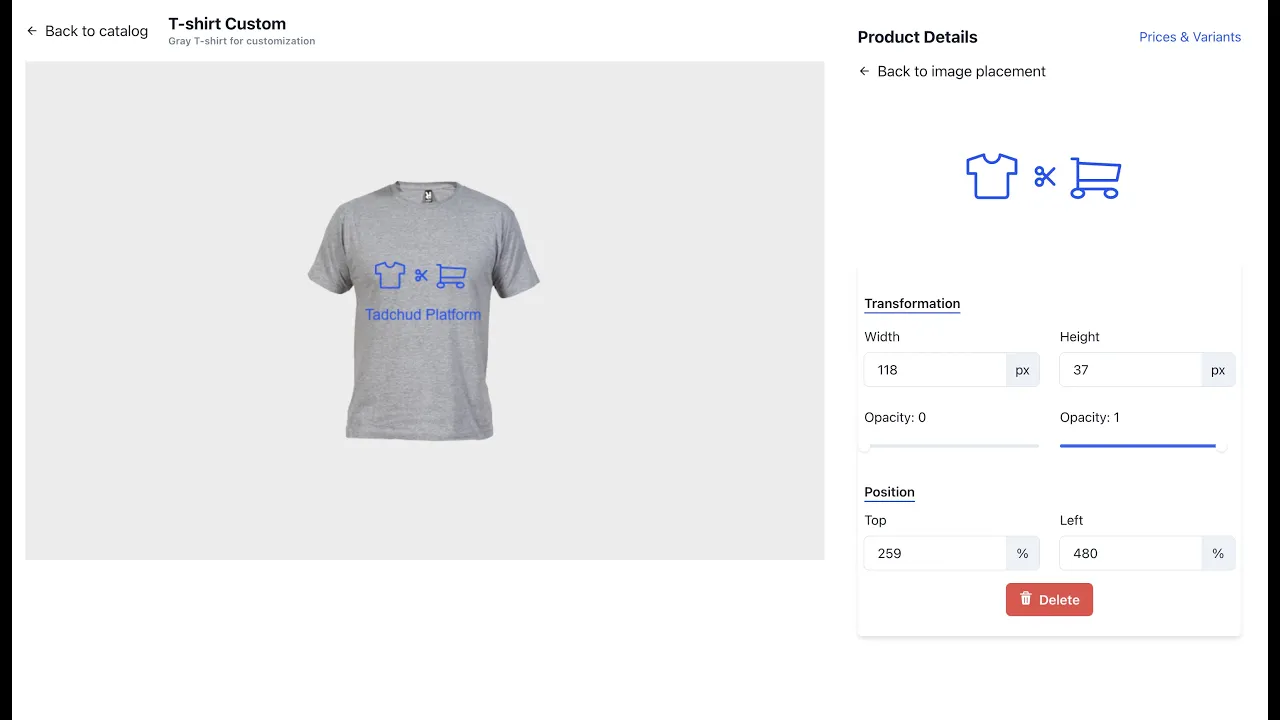Return to the catalog page
The height and width of the screenshot is (720, 1280).
coord(96,31)
